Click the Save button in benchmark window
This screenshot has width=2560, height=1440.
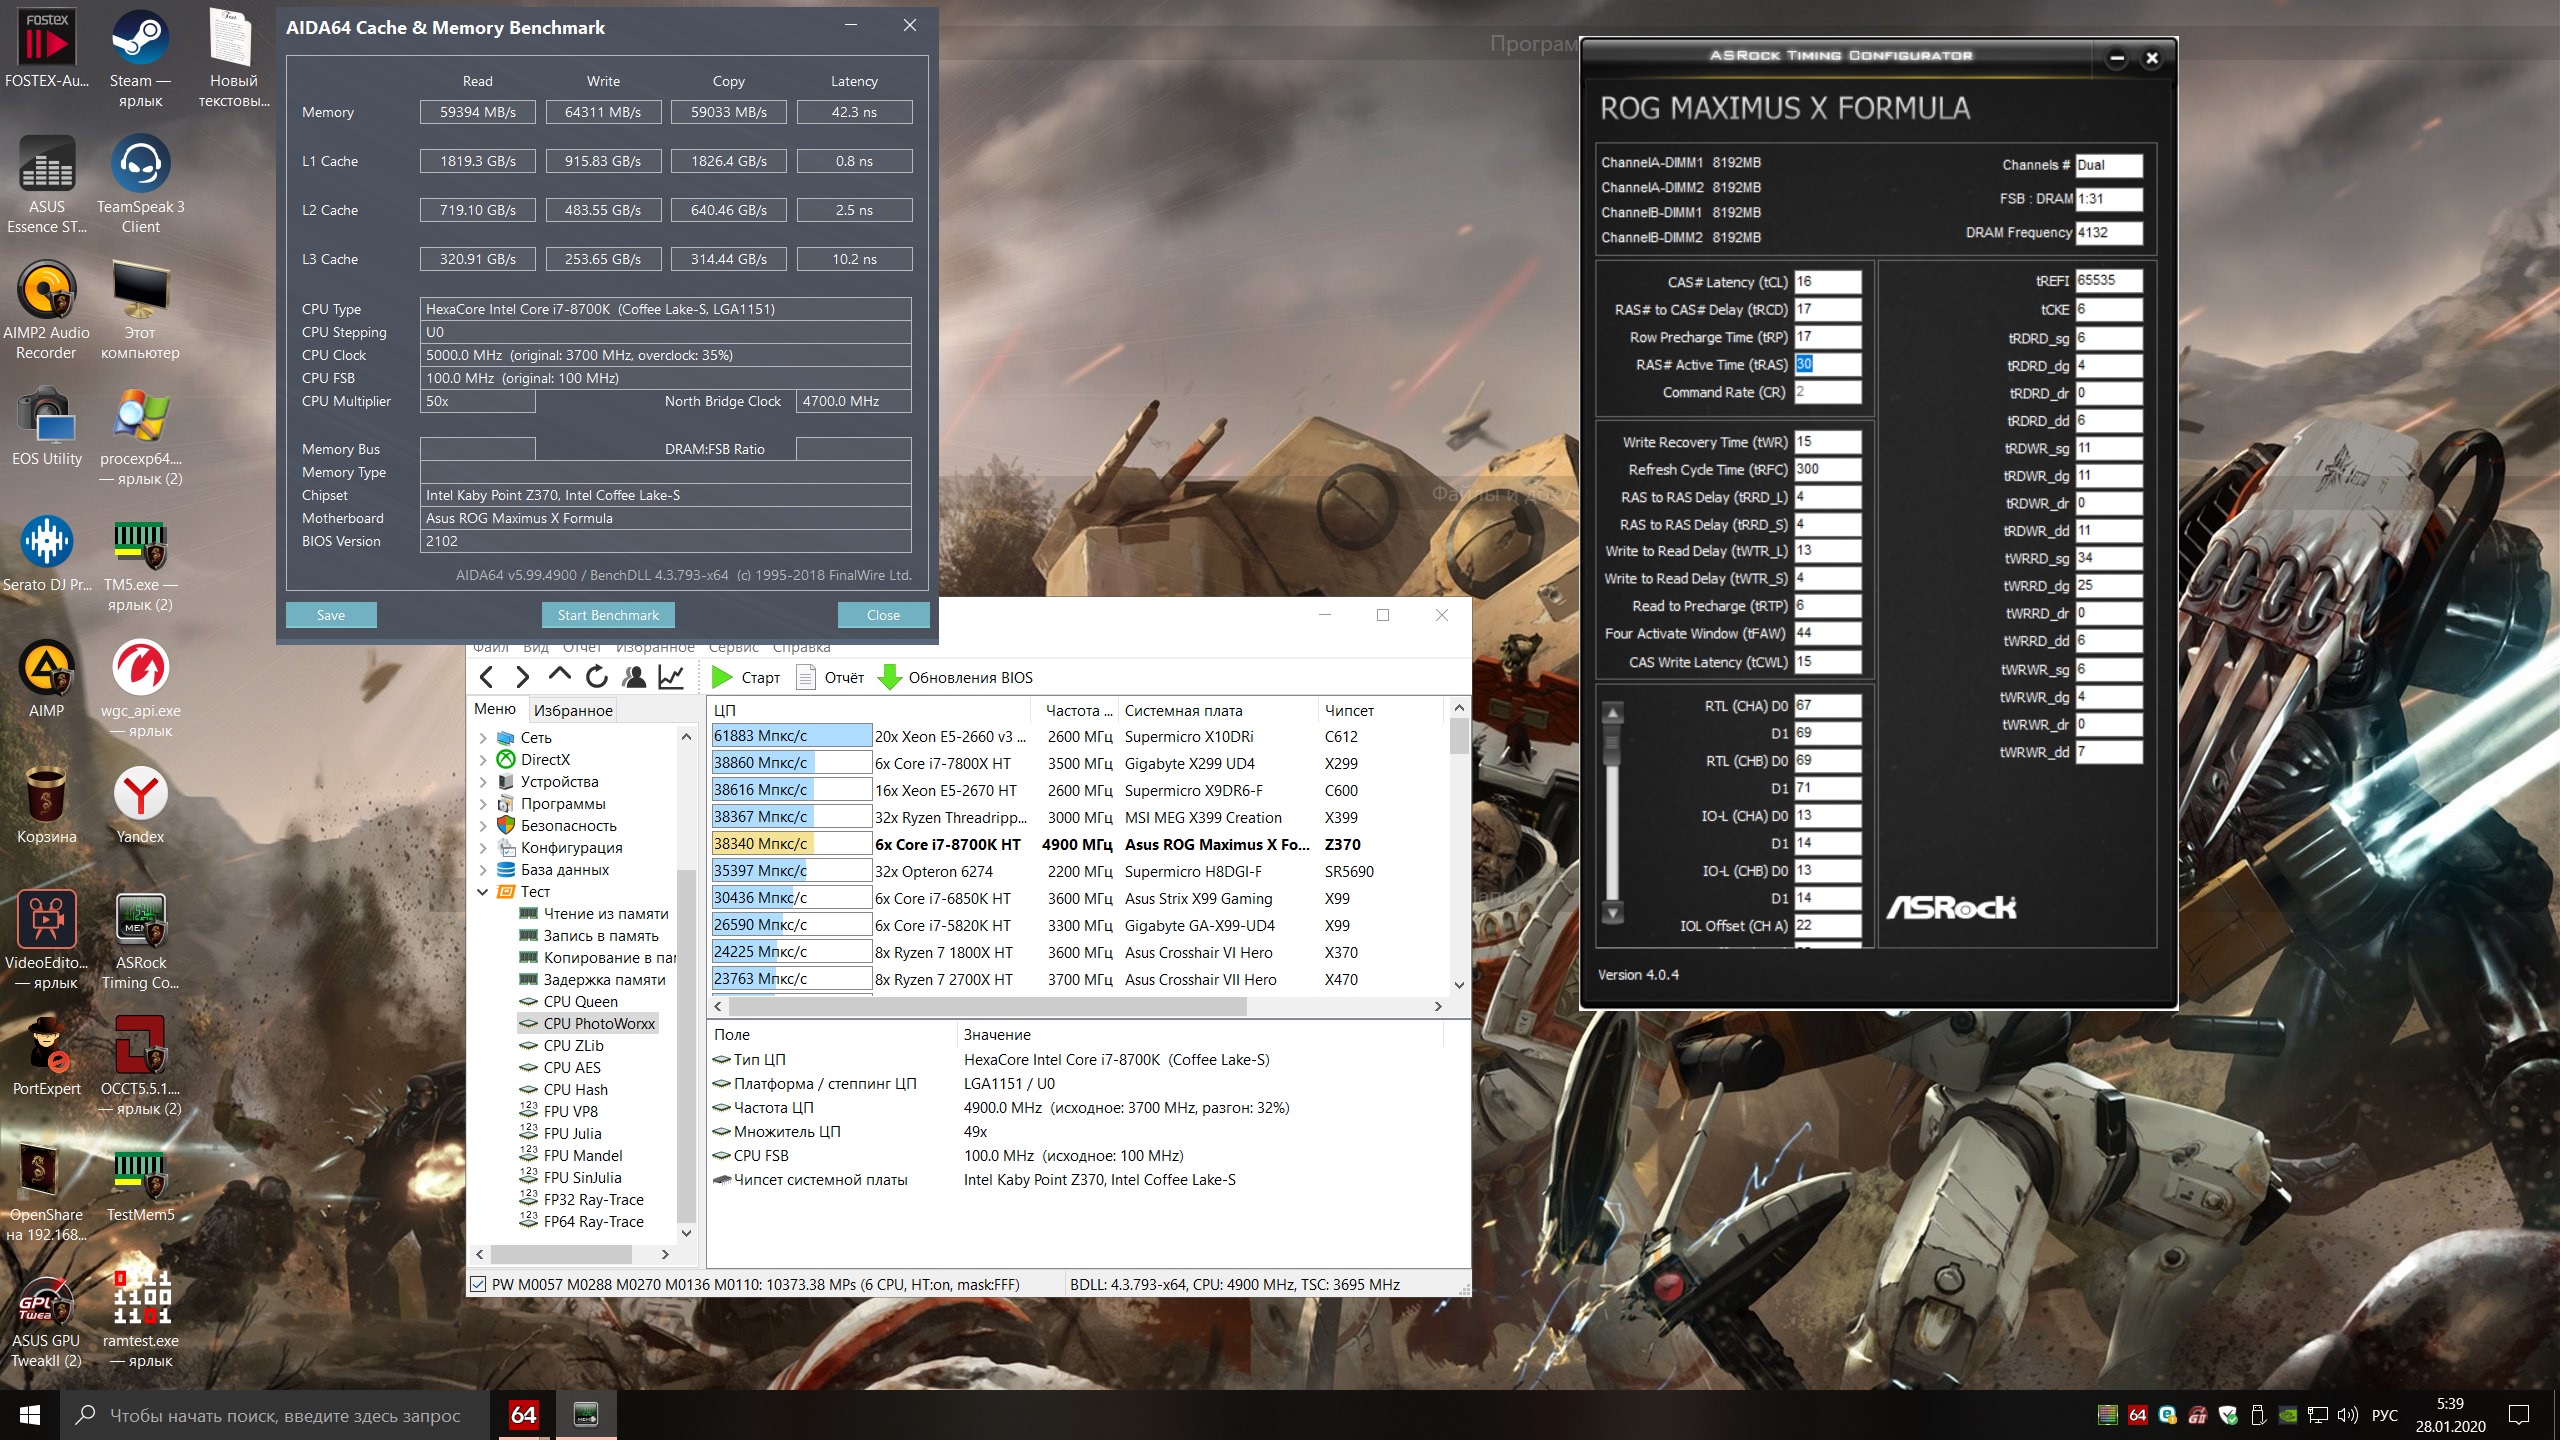(x=331, y=615)
